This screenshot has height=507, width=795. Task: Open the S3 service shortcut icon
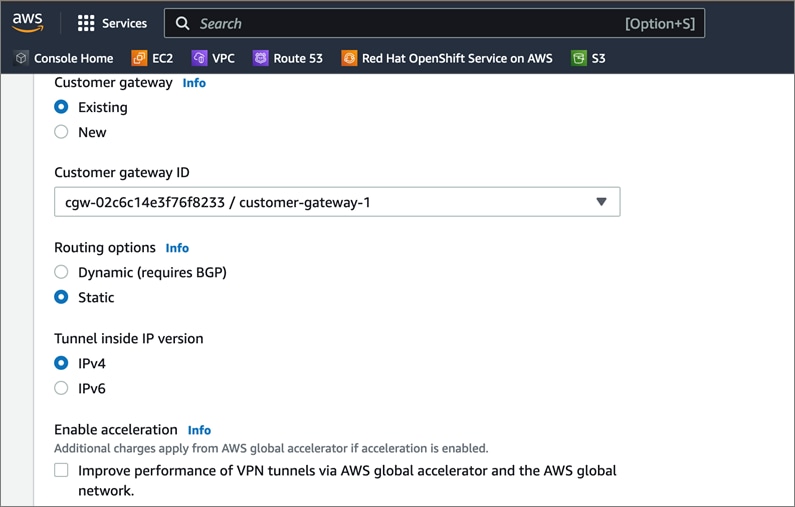[578, 58]
